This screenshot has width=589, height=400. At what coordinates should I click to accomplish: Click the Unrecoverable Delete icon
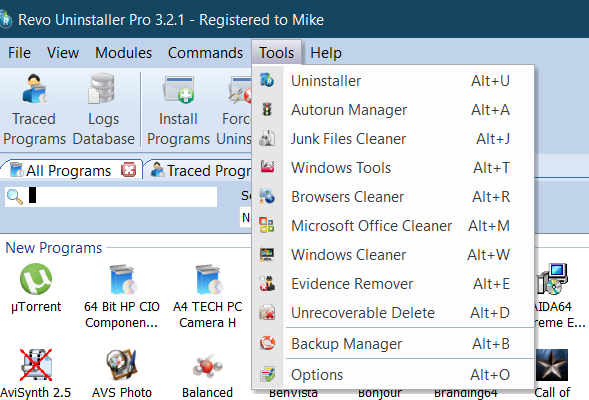click(x=267, y=312)
